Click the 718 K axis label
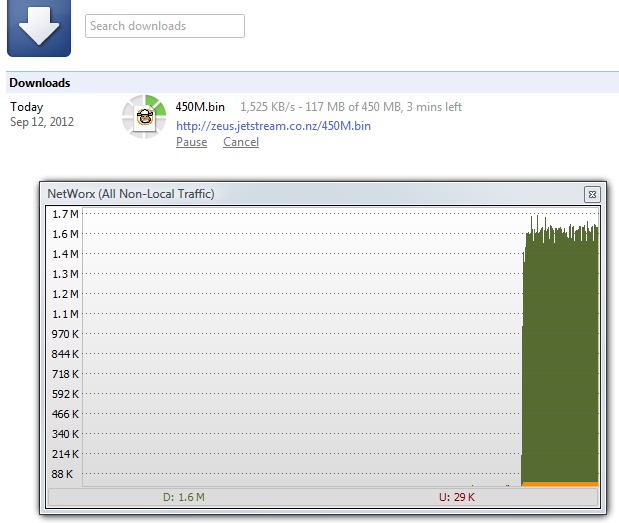The height and width of the screenshot is (523, 619). (65, 374)
